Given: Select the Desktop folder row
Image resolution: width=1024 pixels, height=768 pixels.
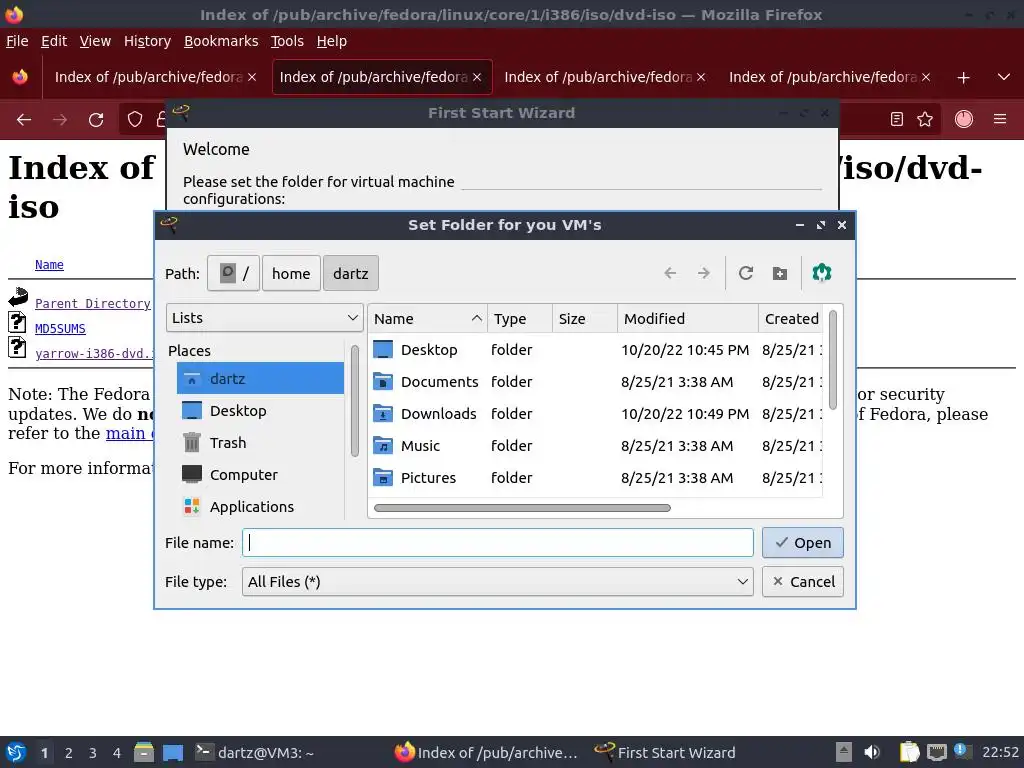Looking at the screenshot, I should coord(596,350).
